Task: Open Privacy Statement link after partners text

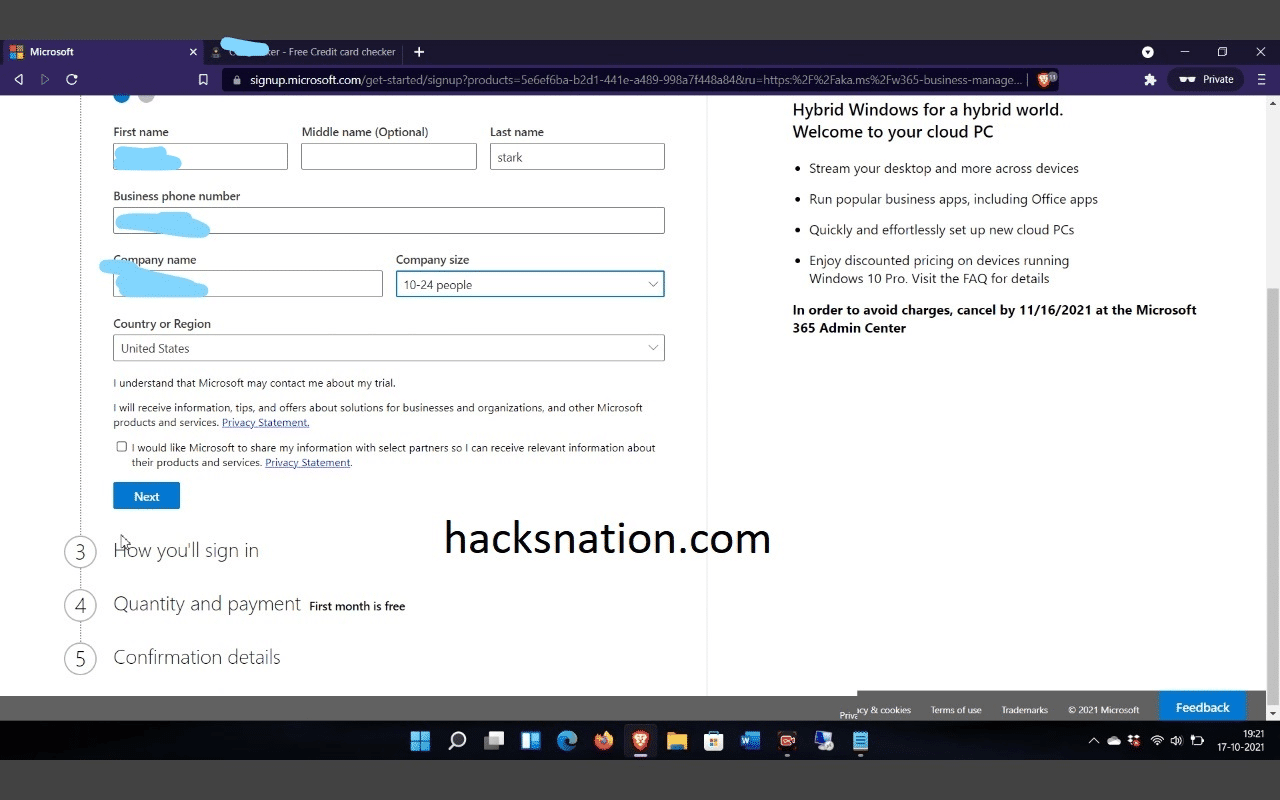Action: click(308, 463)
